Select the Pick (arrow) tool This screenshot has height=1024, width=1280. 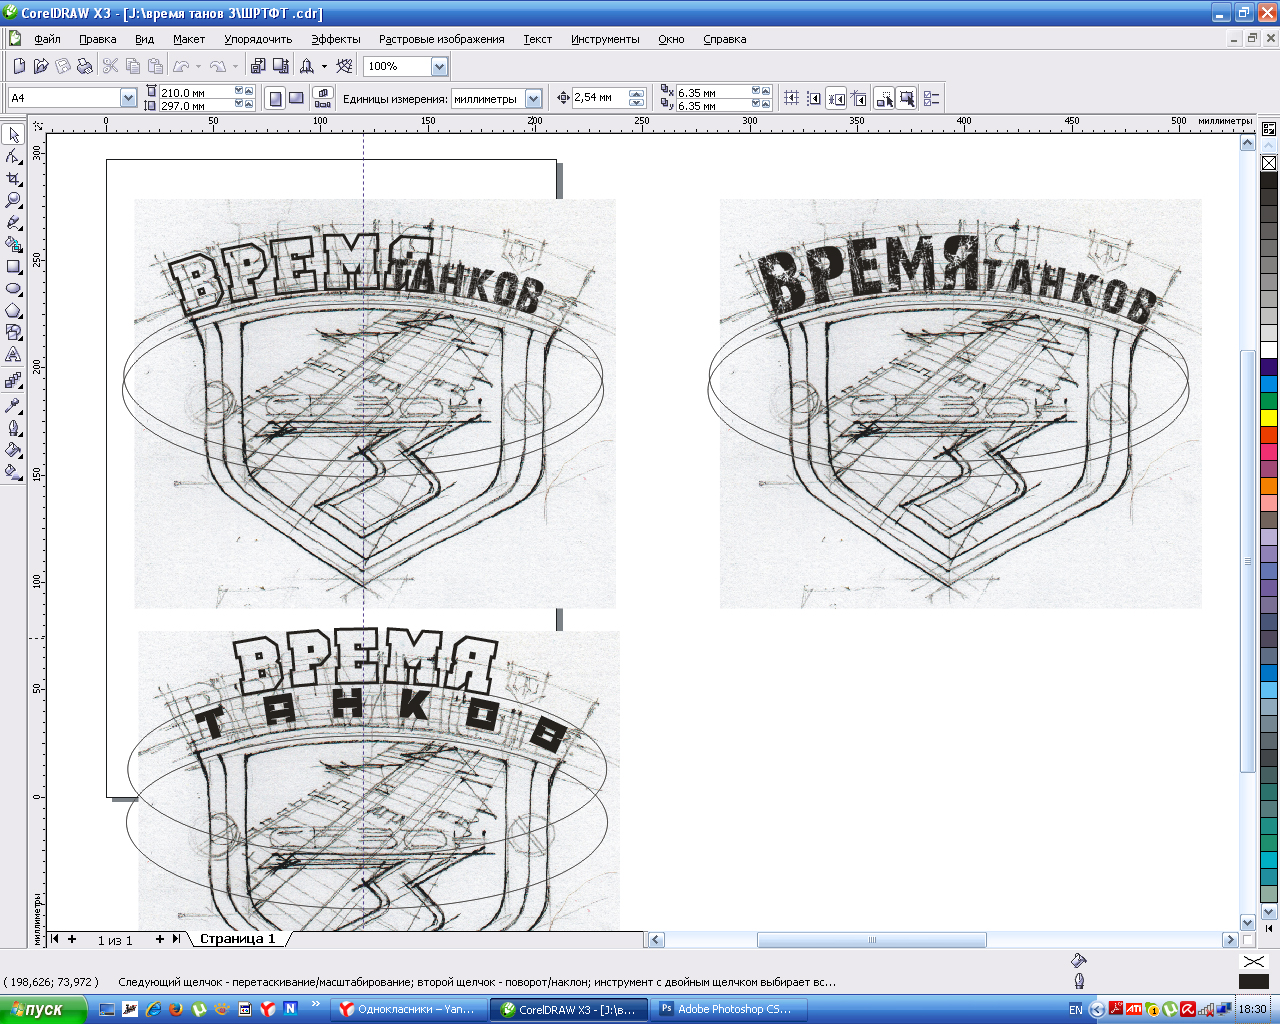coord(13,134)
